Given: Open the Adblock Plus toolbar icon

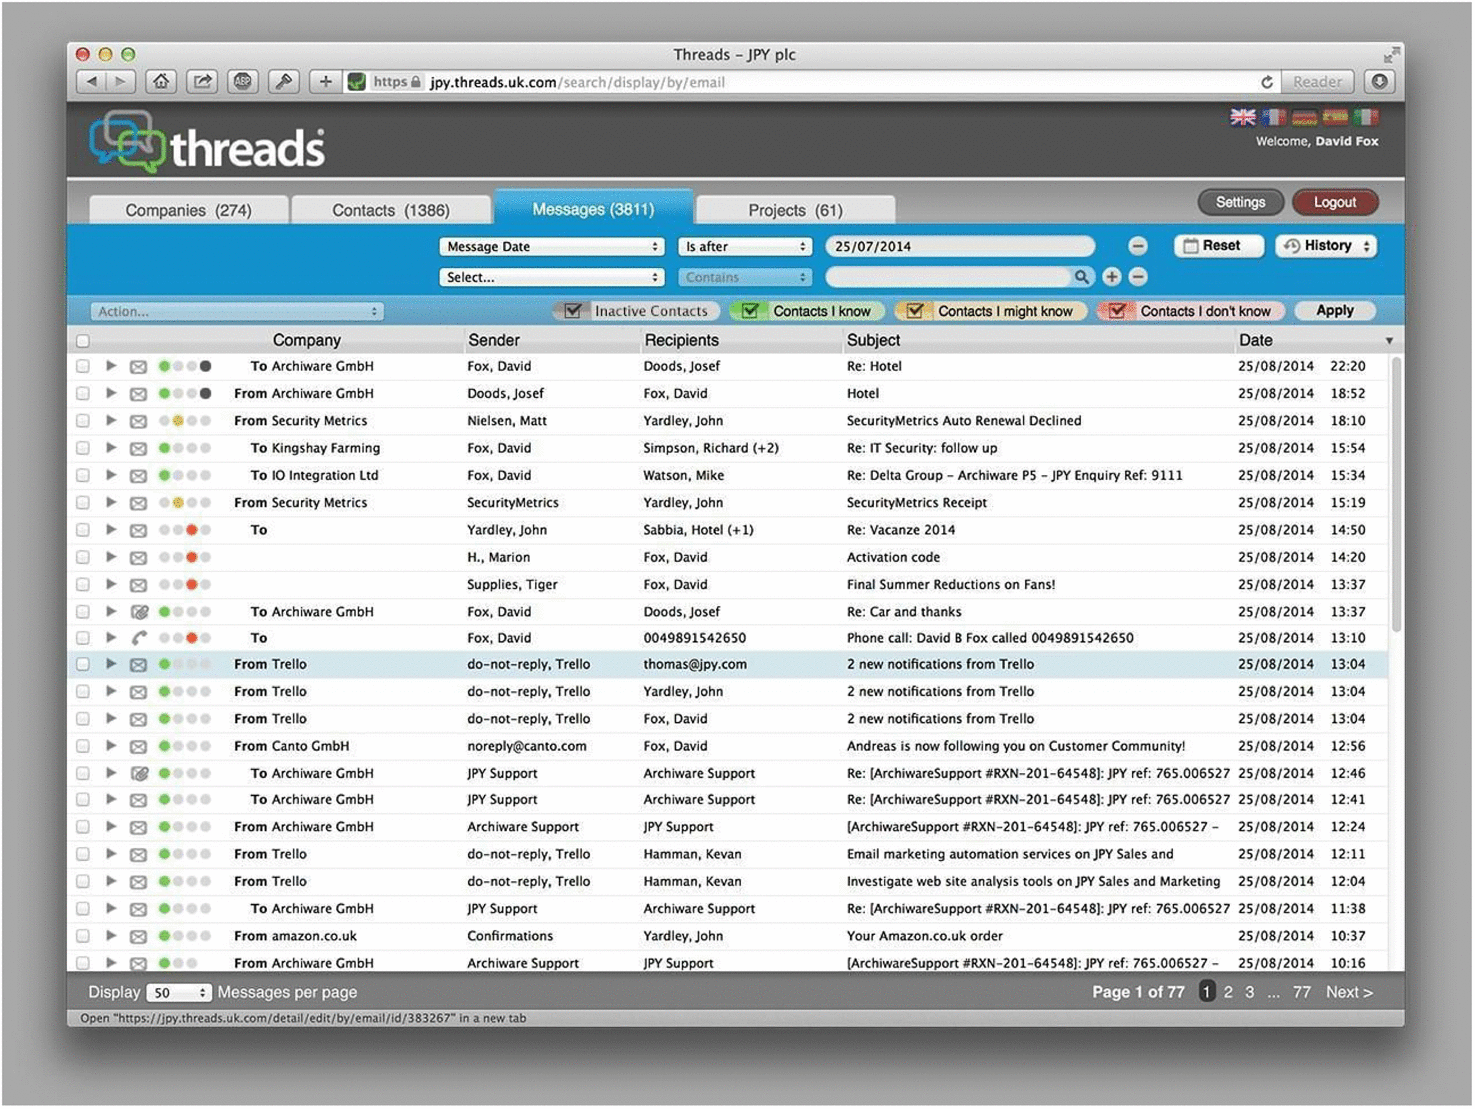Looking at the screenshot, I should coord(243,82).
